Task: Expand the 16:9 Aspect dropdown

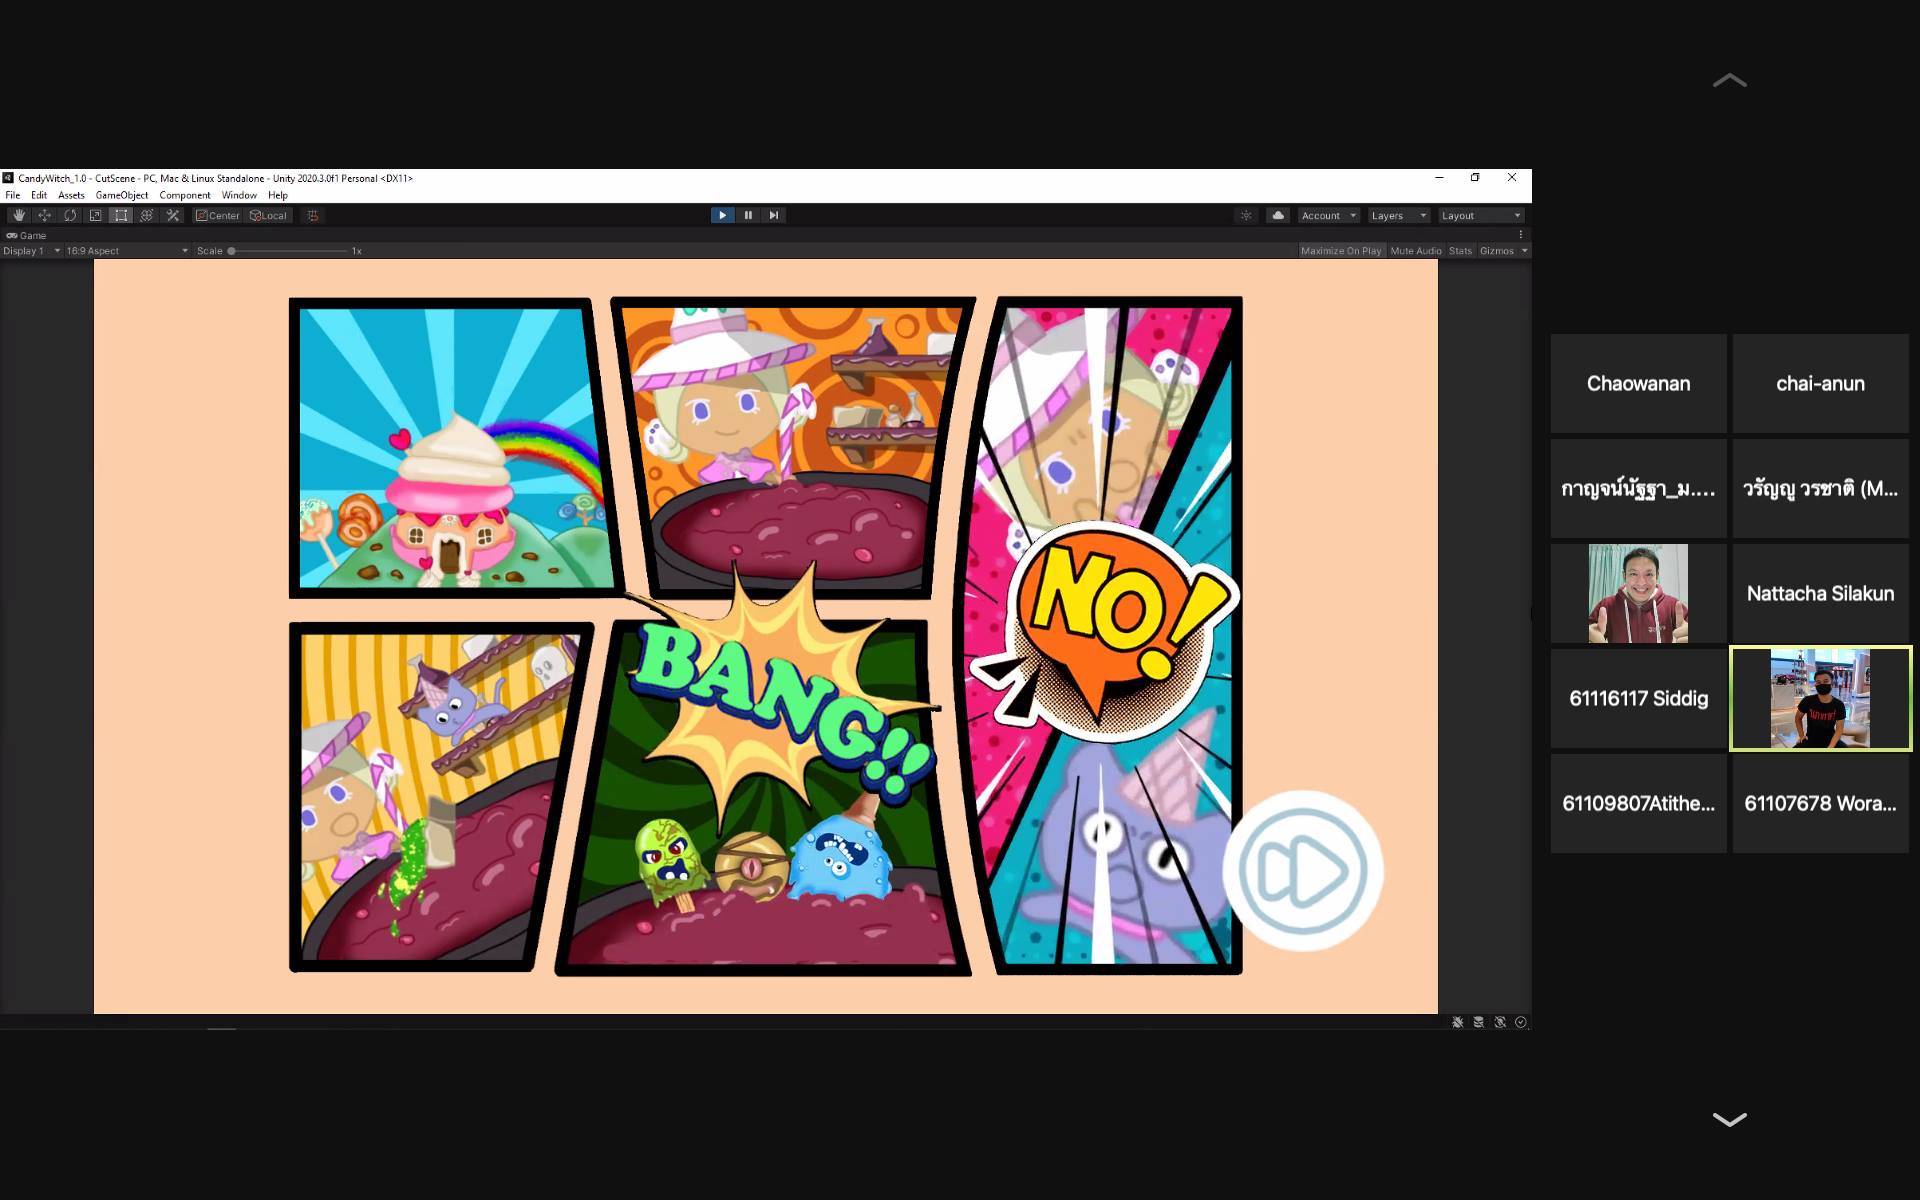Action: pos(127,251)
